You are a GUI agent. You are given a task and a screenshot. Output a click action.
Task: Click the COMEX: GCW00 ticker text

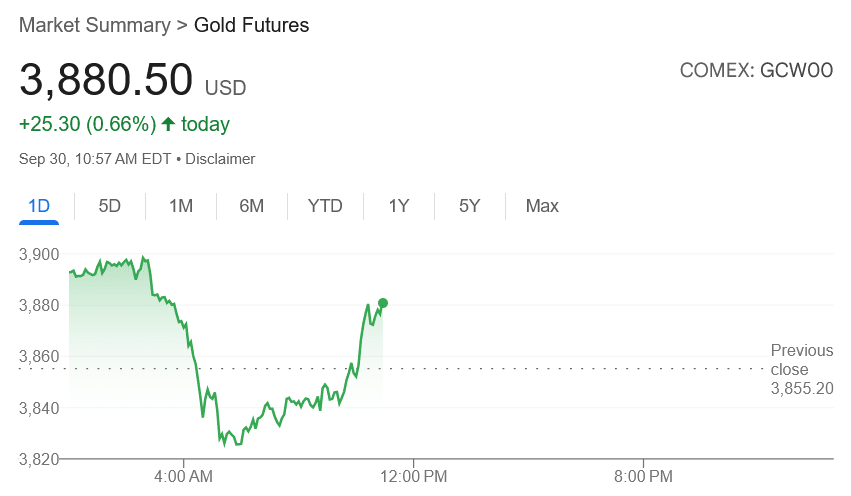[756, 71]
